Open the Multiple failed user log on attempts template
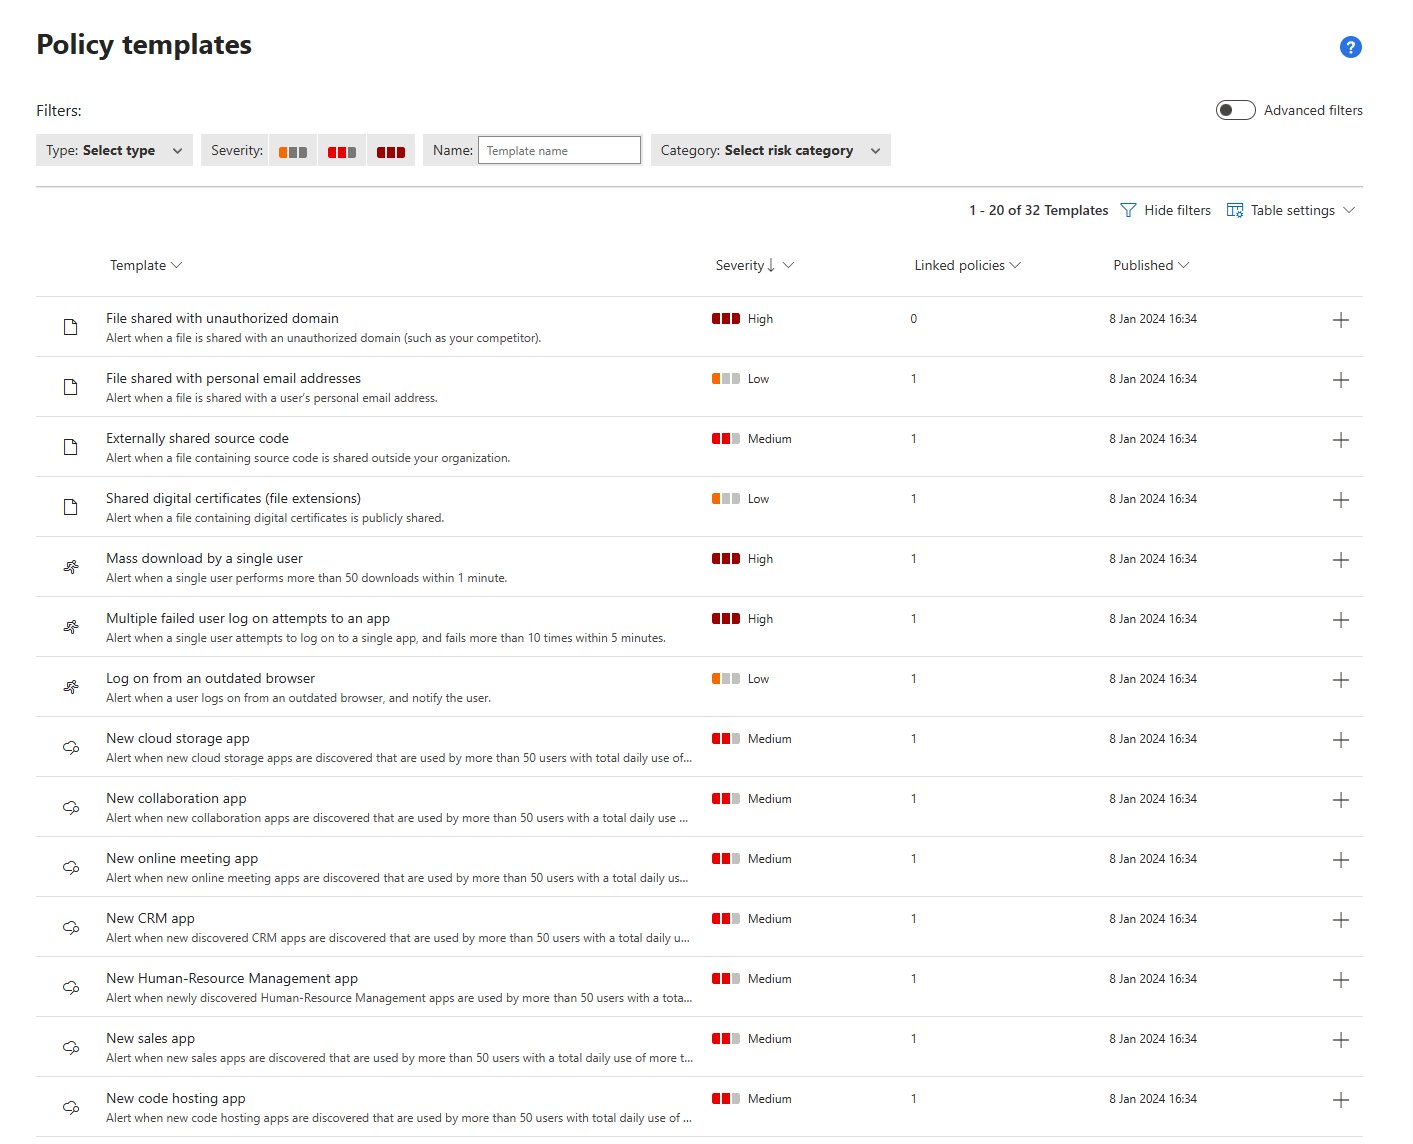Screen dimensions: 1413x1144 point(248,618)
